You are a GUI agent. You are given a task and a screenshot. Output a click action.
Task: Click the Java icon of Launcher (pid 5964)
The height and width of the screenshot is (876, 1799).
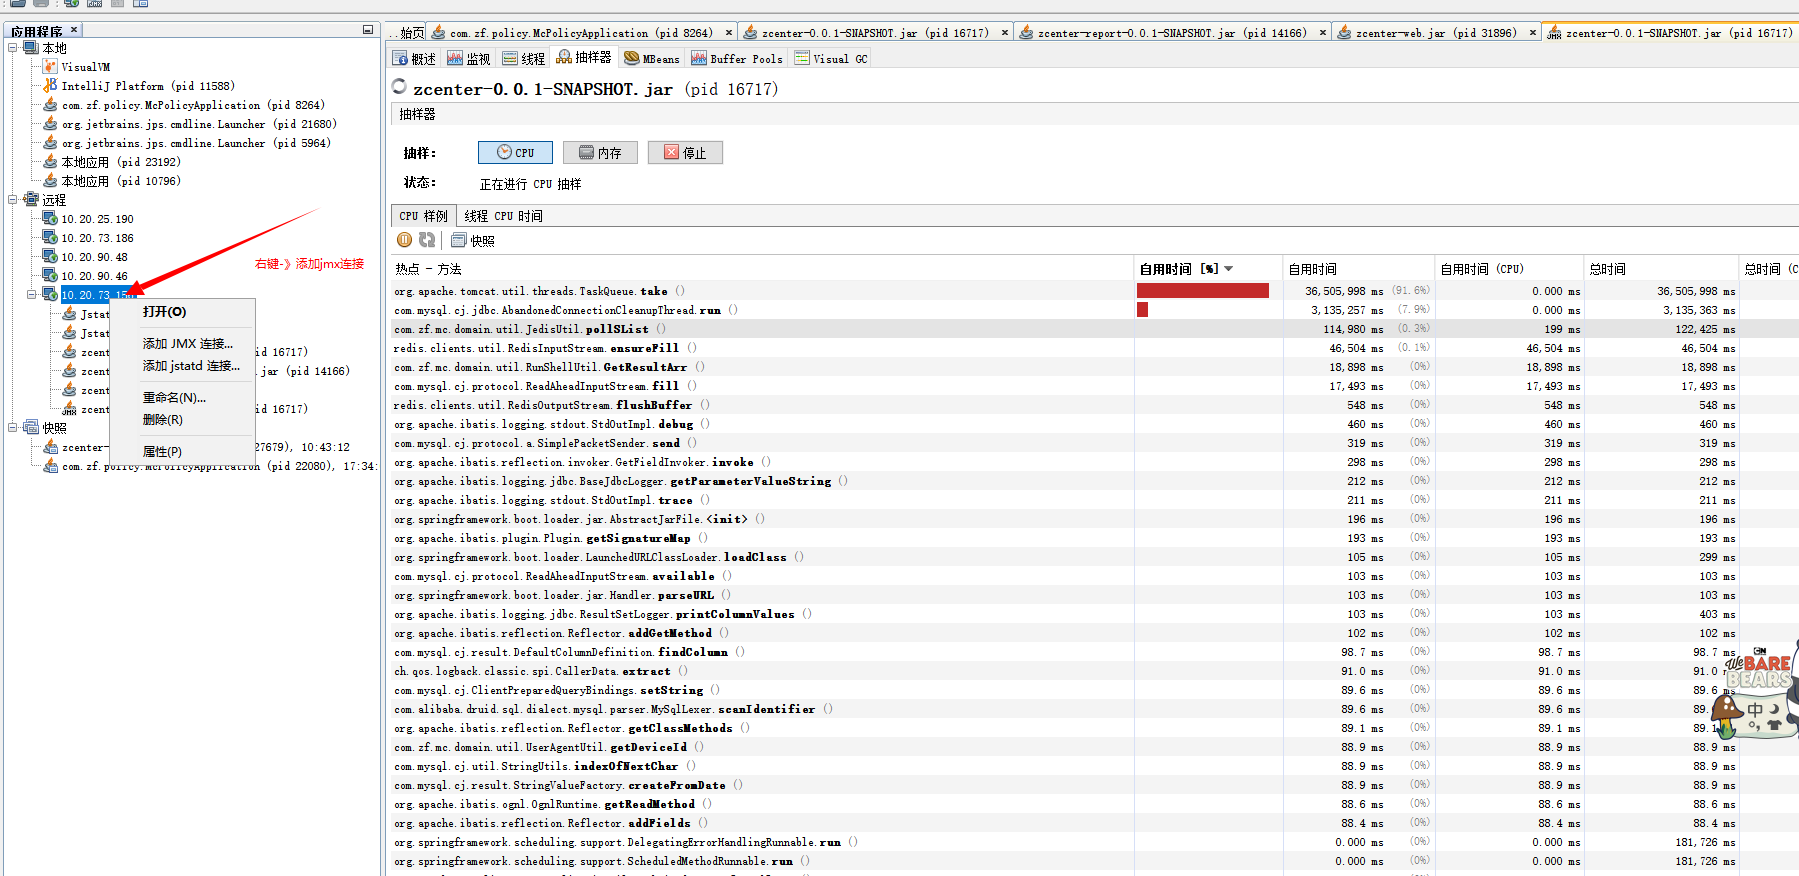click(x=50, y=143)
